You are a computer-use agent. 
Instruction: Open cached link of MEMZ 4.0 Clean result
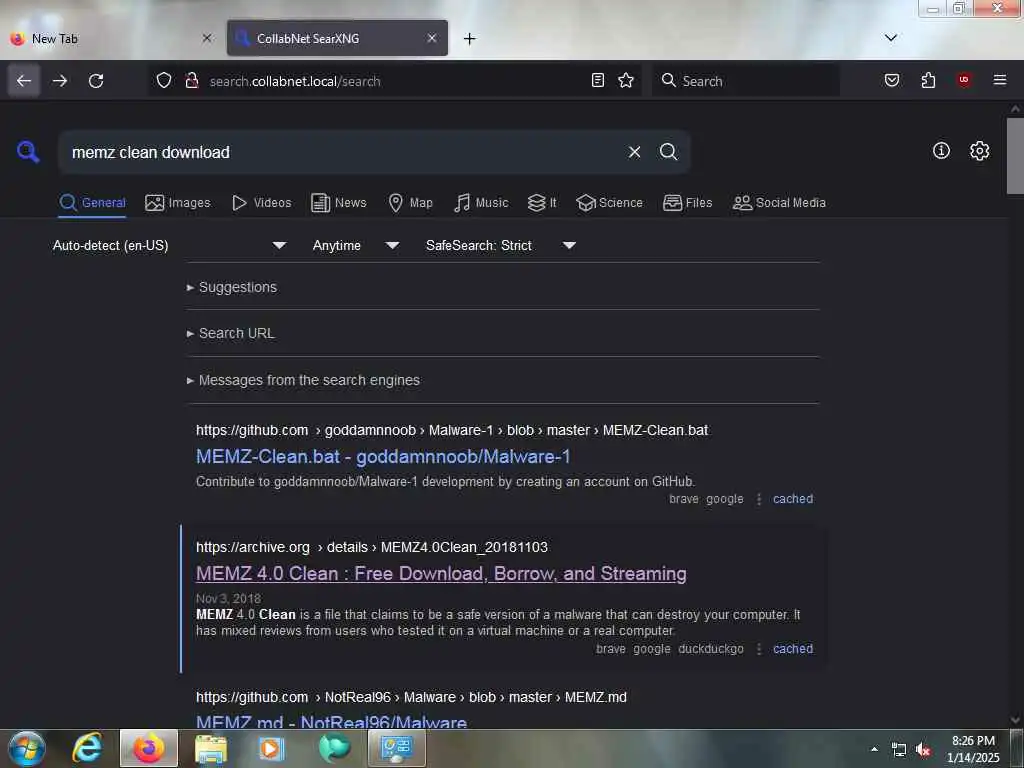[x=793, y=649]
